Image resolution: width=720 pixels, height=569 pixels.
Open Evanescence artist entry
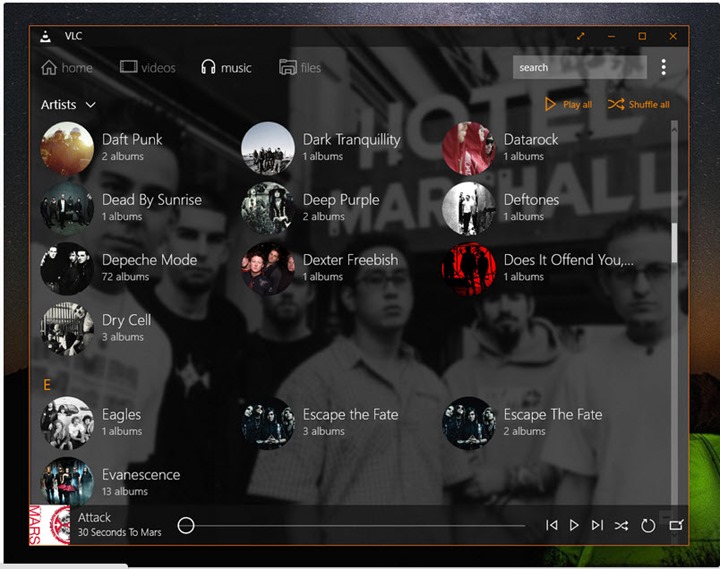pyautogui.click(x=110, y=482)
